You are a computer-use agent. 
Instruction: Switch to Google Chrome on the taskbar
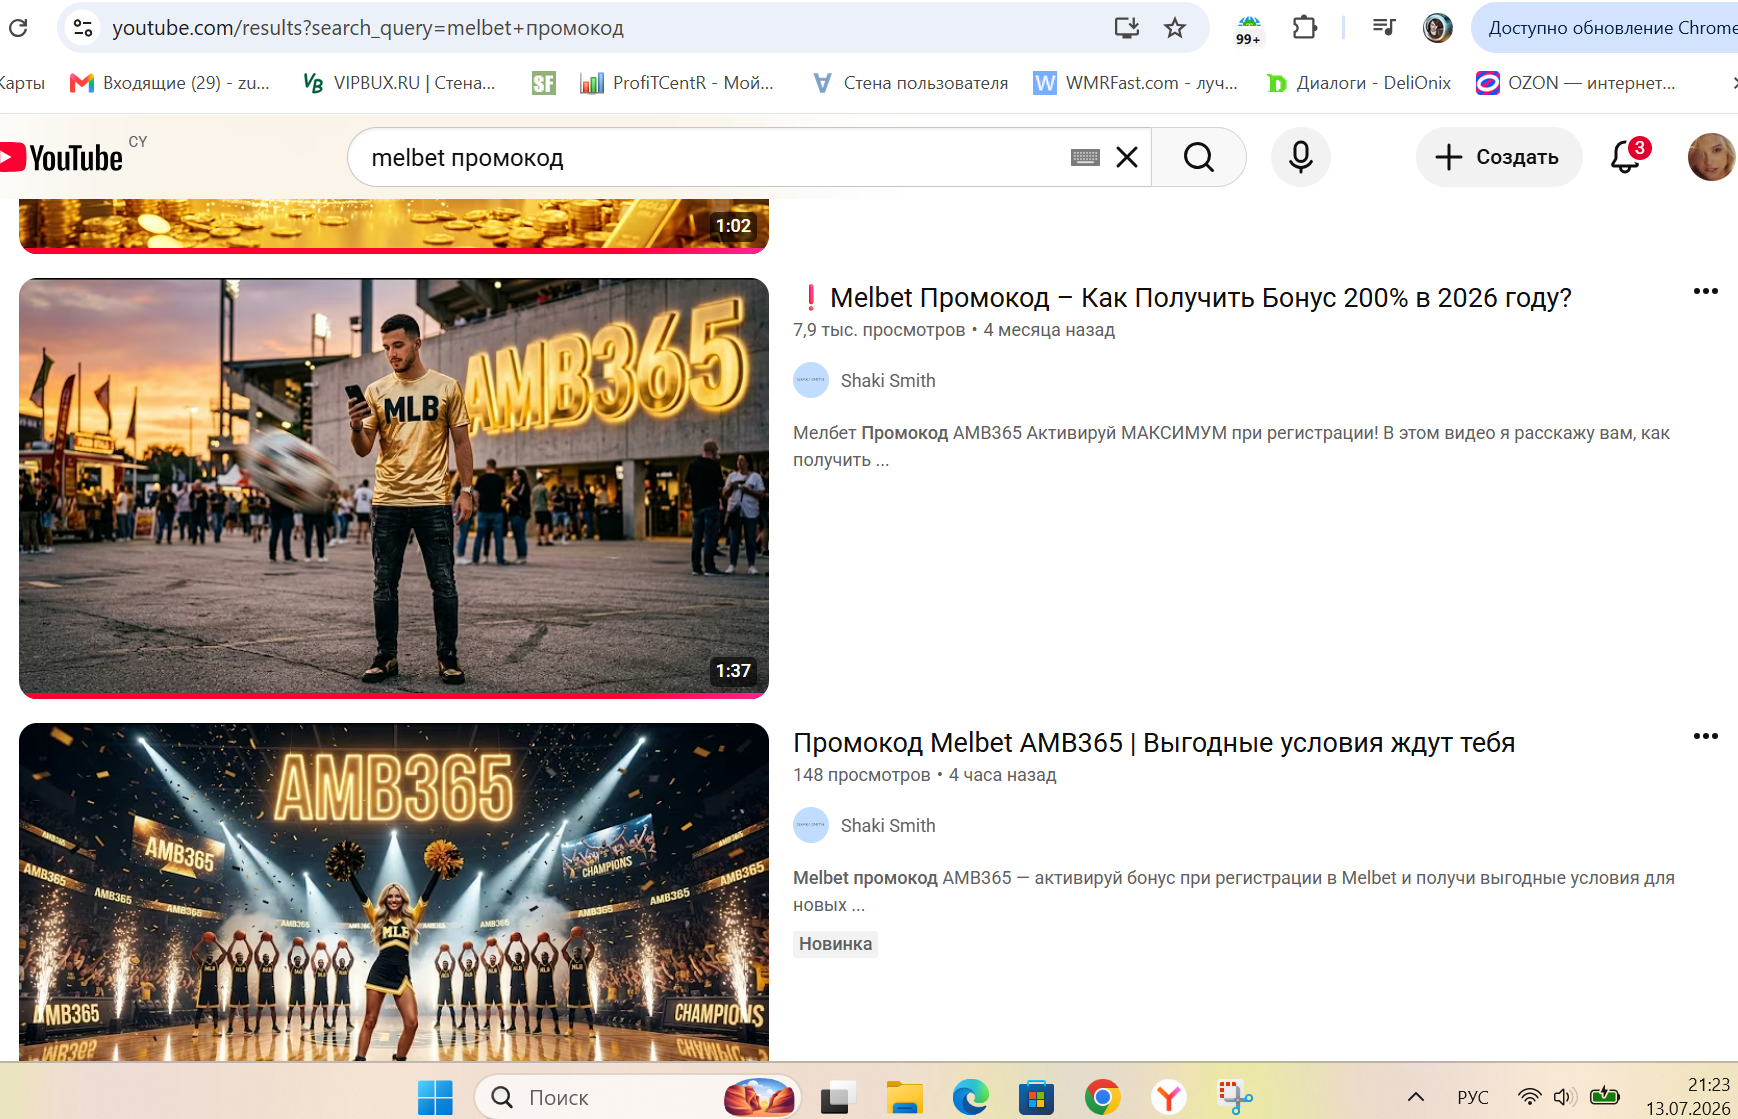click(x=1102, y=1097)
